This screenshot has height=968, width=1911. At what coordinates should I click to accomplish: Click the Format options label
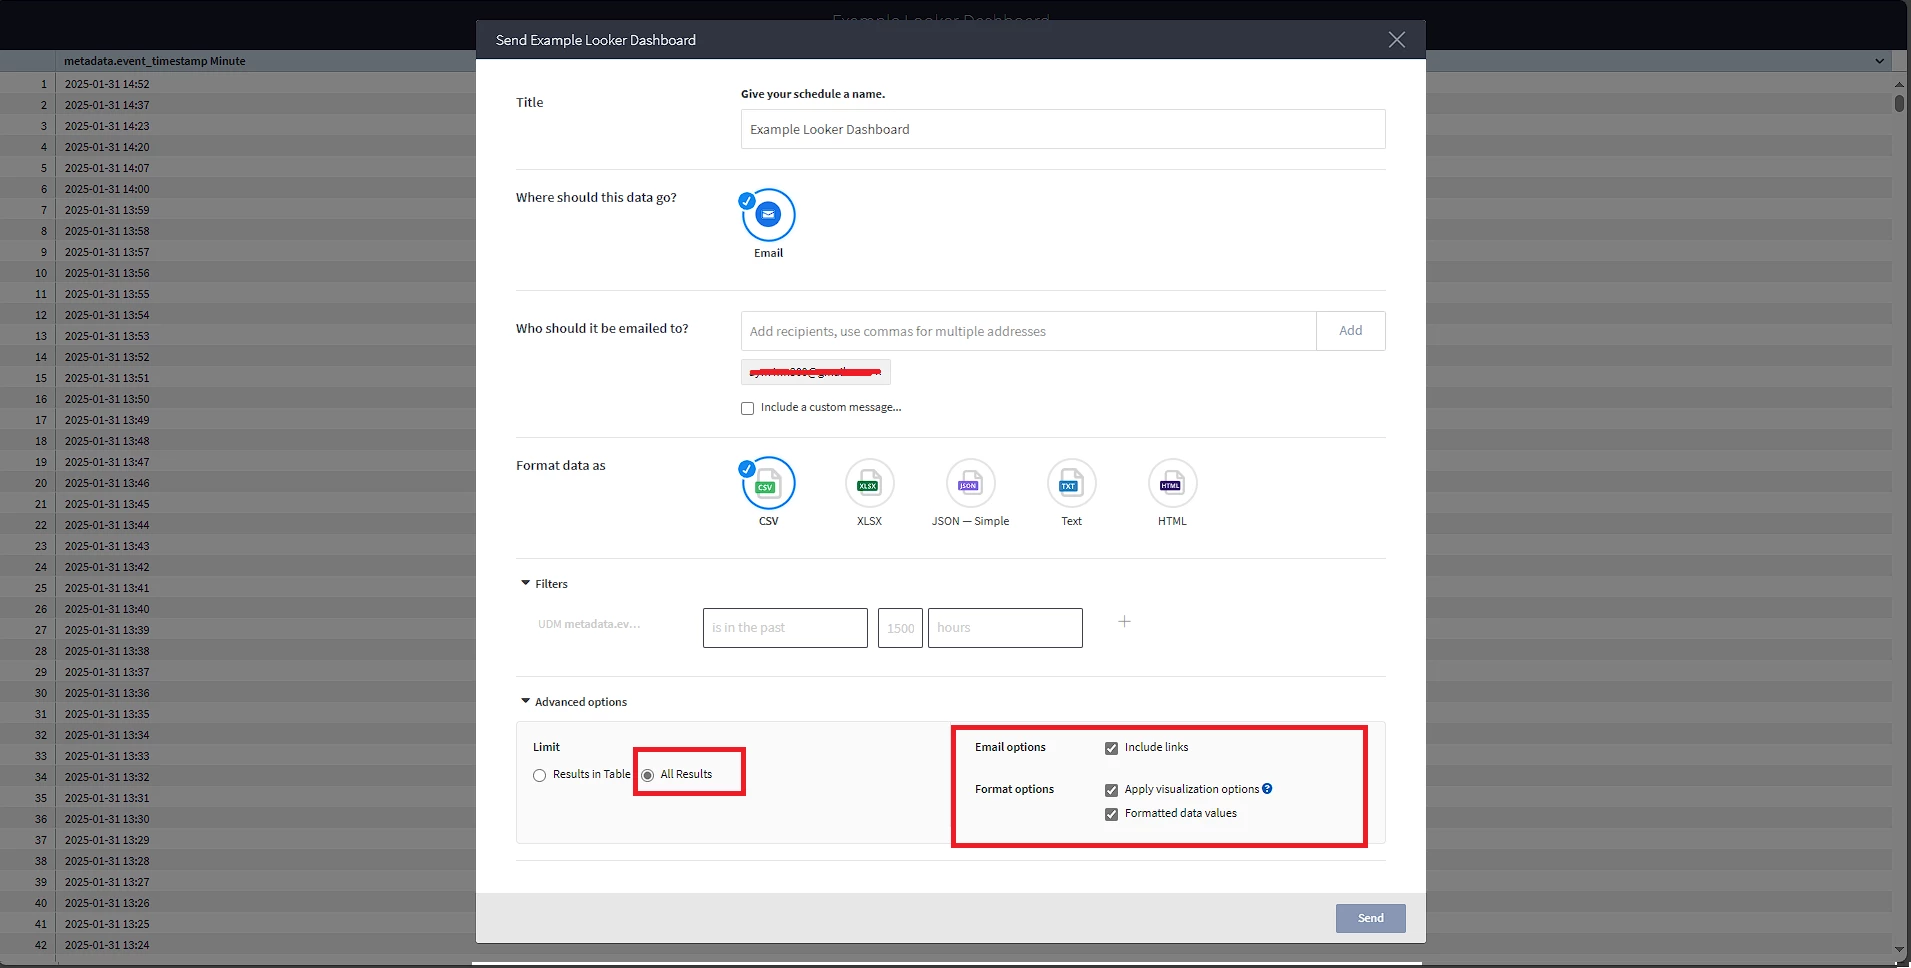coord(1014,789)
